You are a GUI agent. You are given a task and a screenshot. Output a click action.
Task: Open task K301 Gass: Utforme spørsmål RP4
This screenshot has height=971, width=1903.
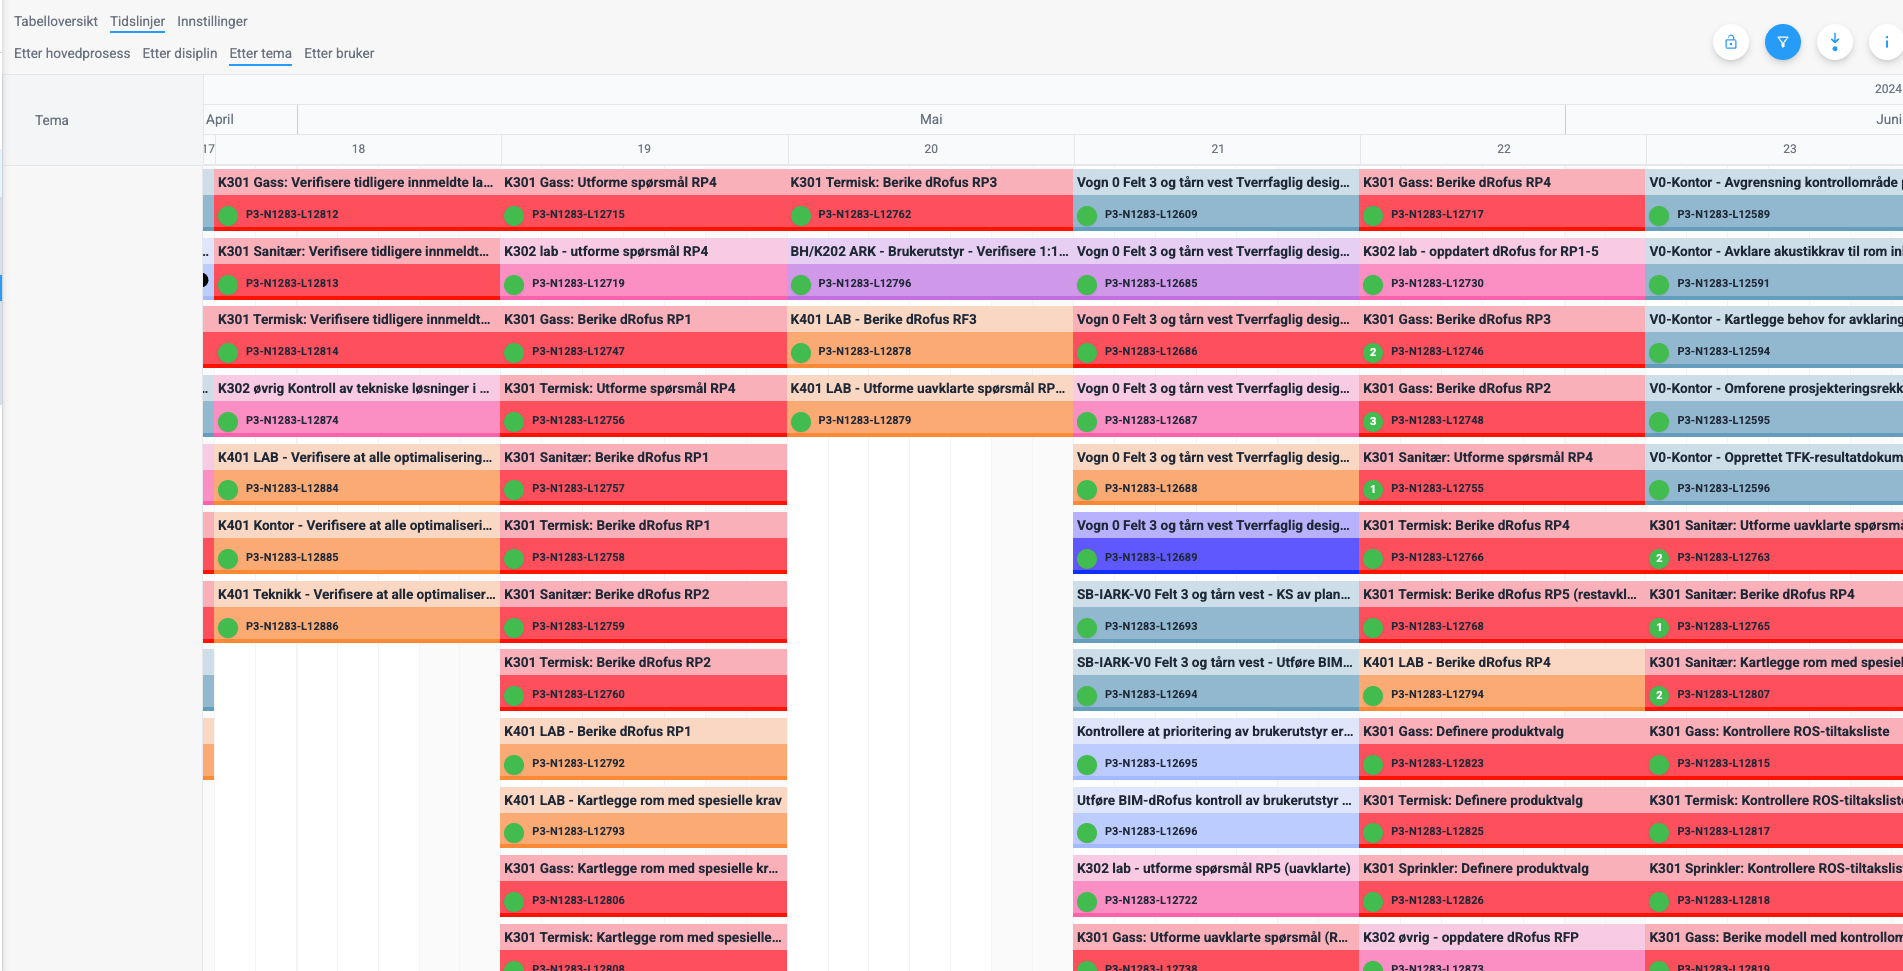(x=610, y=182)
